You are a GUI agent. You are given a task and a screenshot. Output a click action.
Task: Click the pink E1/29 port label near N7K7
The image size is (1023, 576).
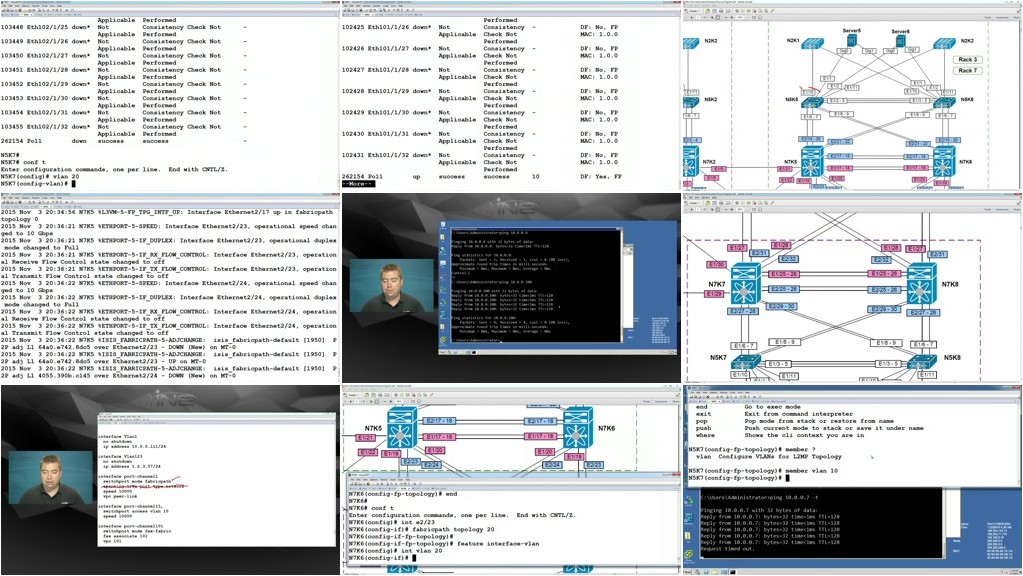714,294
